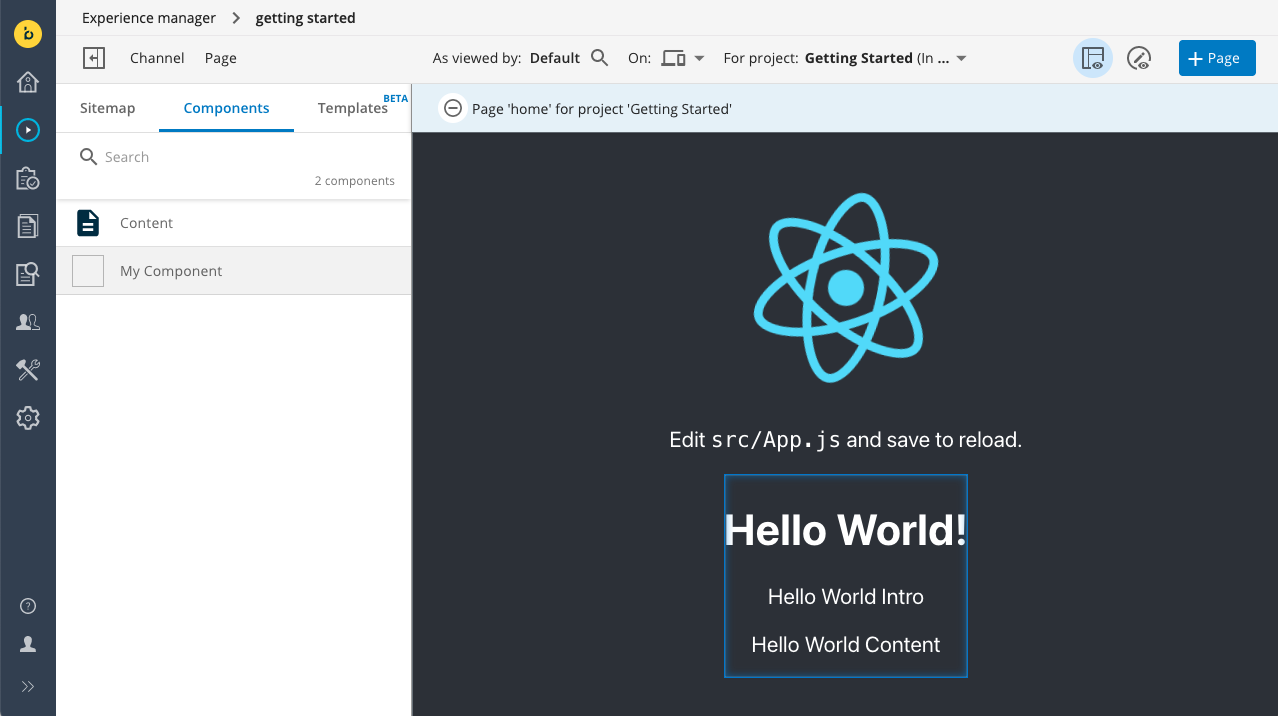Expand the sidebar navigation double chevron
Viewport: 1278px width, 716px height.
(28, 686)
